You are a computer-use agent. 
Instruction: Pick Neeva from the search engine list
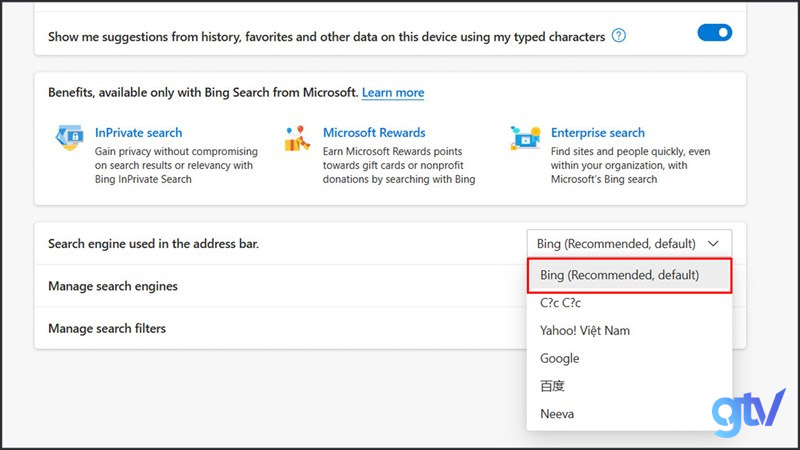click(x=556, y=414)
